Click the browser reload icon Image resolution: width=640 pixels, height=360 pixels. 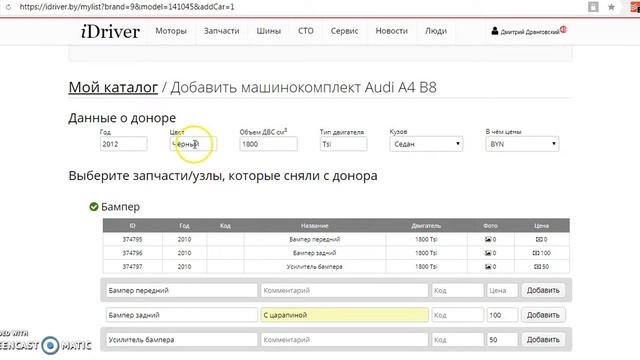coord(8,7)
